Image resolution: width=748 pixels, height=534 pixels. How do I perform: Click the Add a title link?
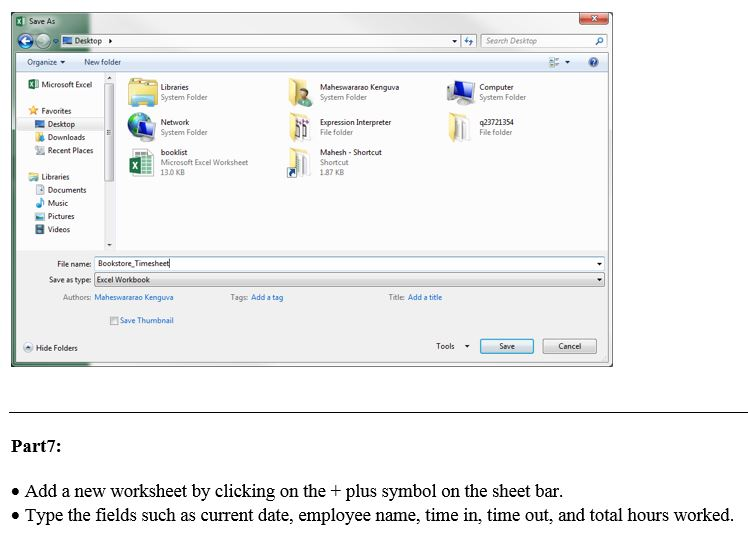(x=425, y=297)
